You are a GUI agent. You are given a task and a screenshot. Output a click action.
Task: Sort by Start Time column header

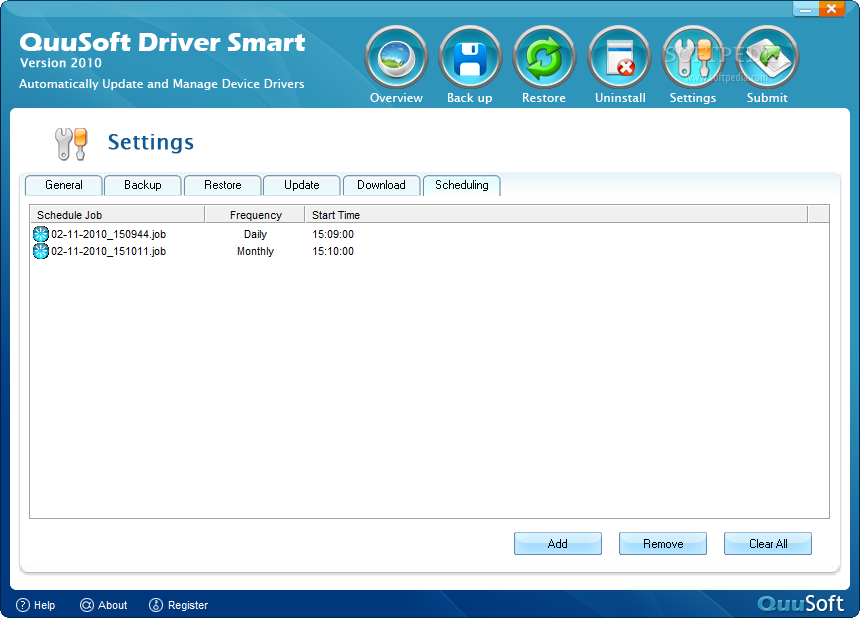tap(556, 215)
